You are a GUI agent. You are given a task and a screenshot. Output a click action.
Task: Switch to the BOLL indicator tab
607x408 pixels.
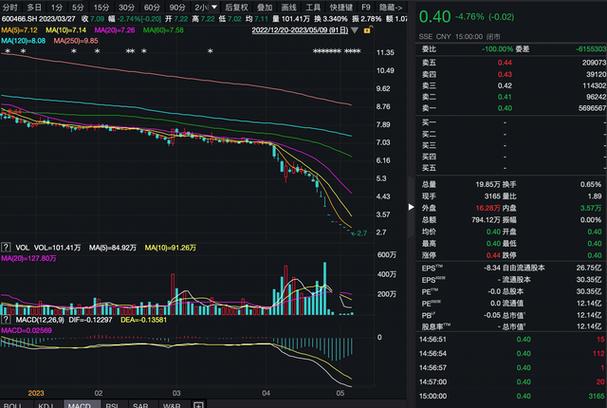[x=12, y=405]
